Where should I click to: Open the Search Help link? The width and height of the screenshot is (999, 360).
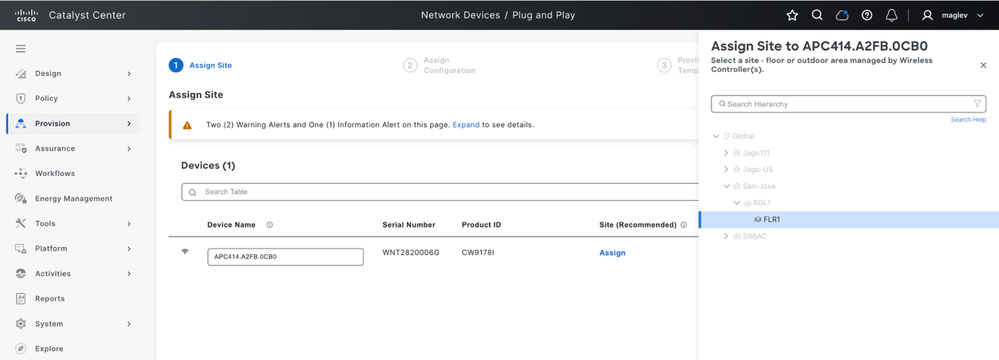pyautogui.click(x=968, y=120)
